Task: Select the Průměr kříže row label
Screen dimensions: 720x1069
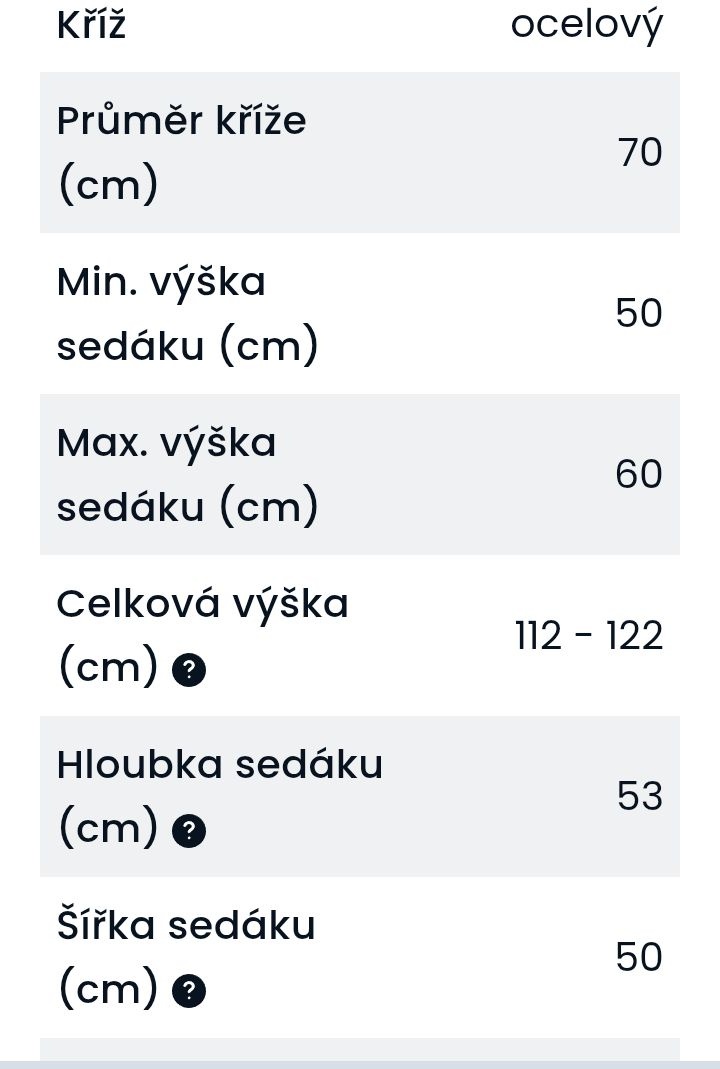Action: pyautogui.click(x=180, y=152)
